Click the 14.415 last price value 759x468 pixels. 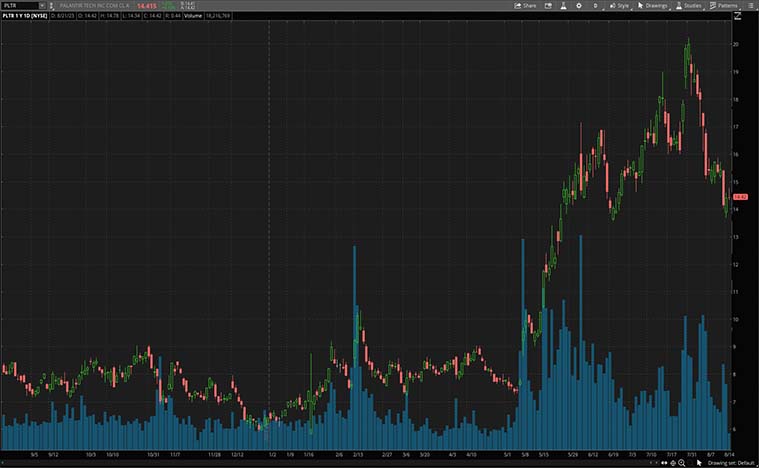147,6
